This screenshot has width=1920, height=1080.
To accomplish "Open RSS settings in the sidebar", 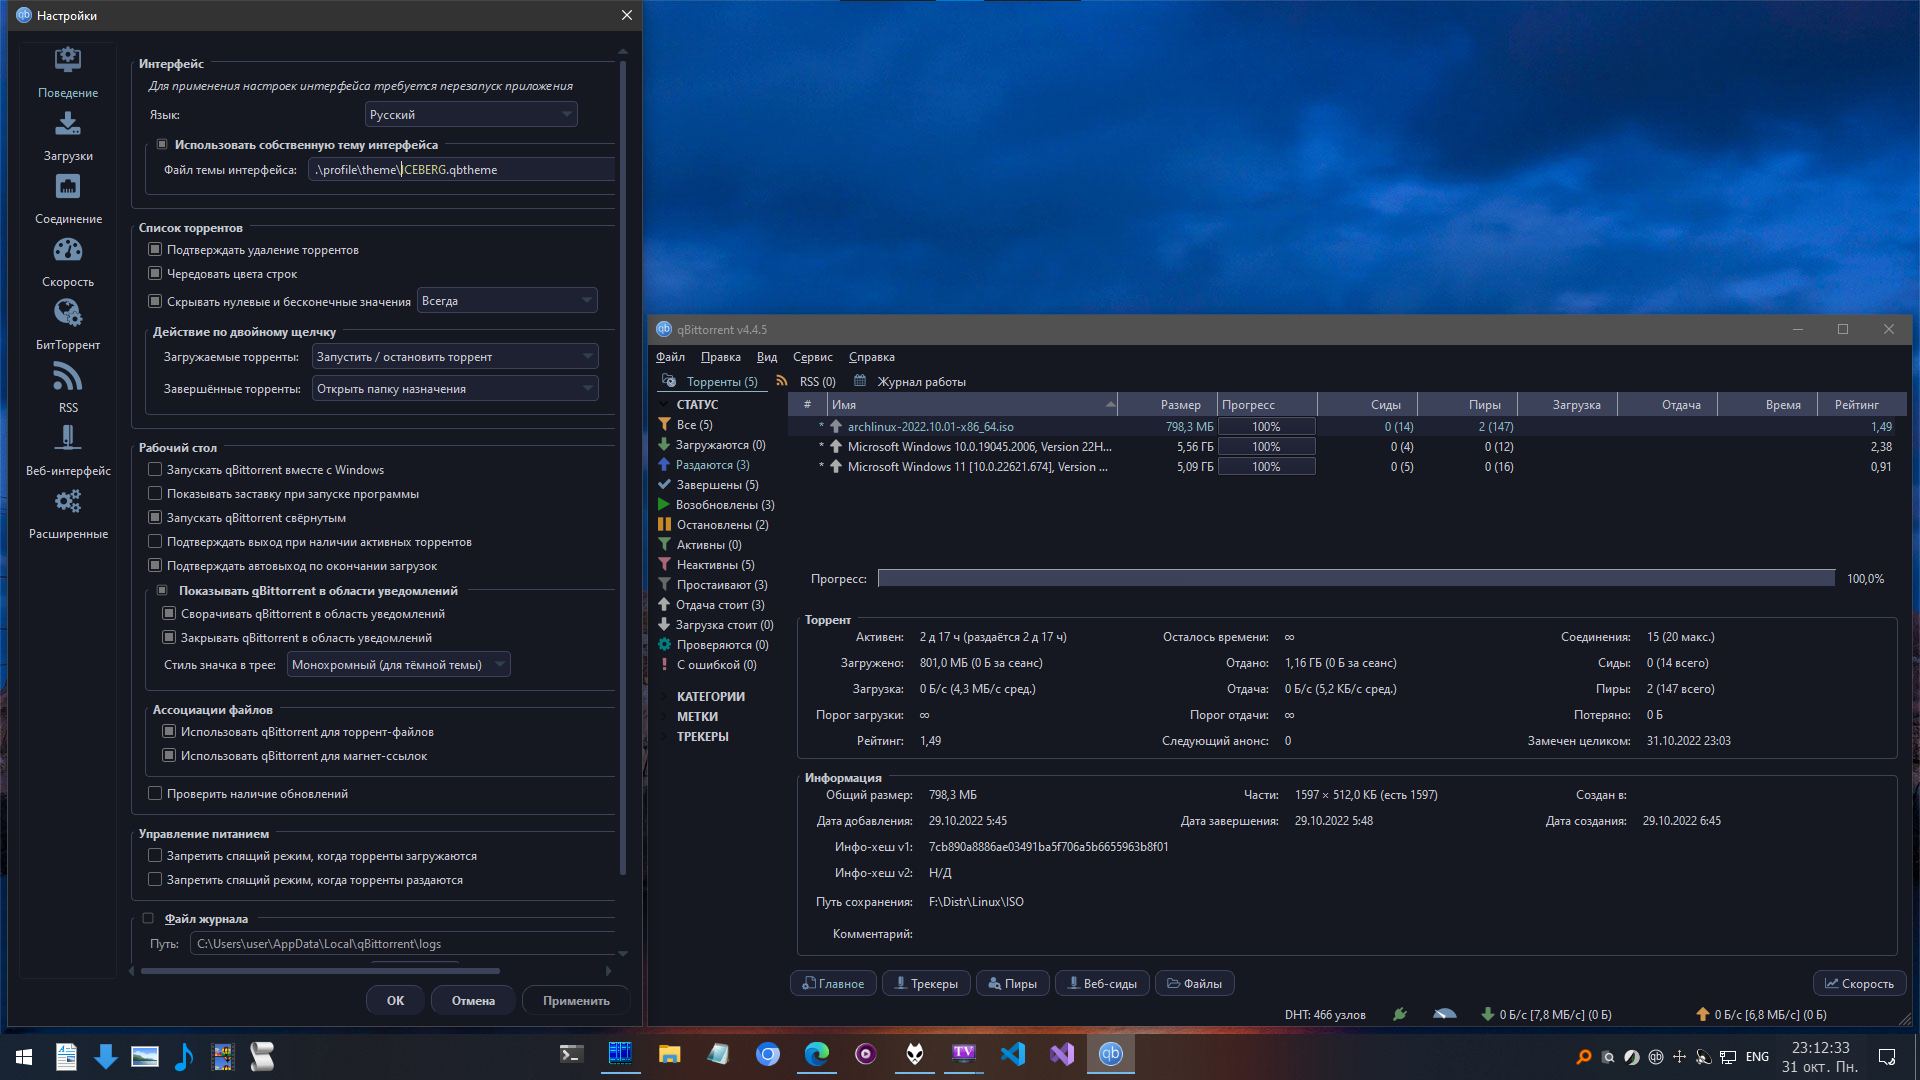I will click(68, 387).
